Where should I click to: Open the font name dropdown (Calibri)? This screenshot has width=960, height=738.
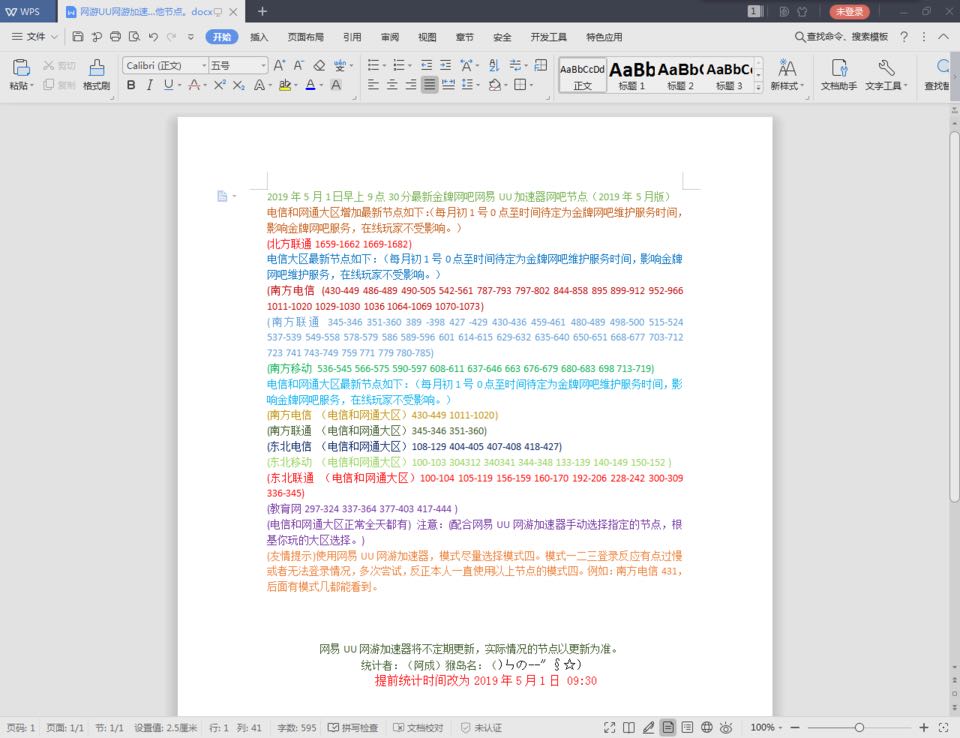(204, 66)
